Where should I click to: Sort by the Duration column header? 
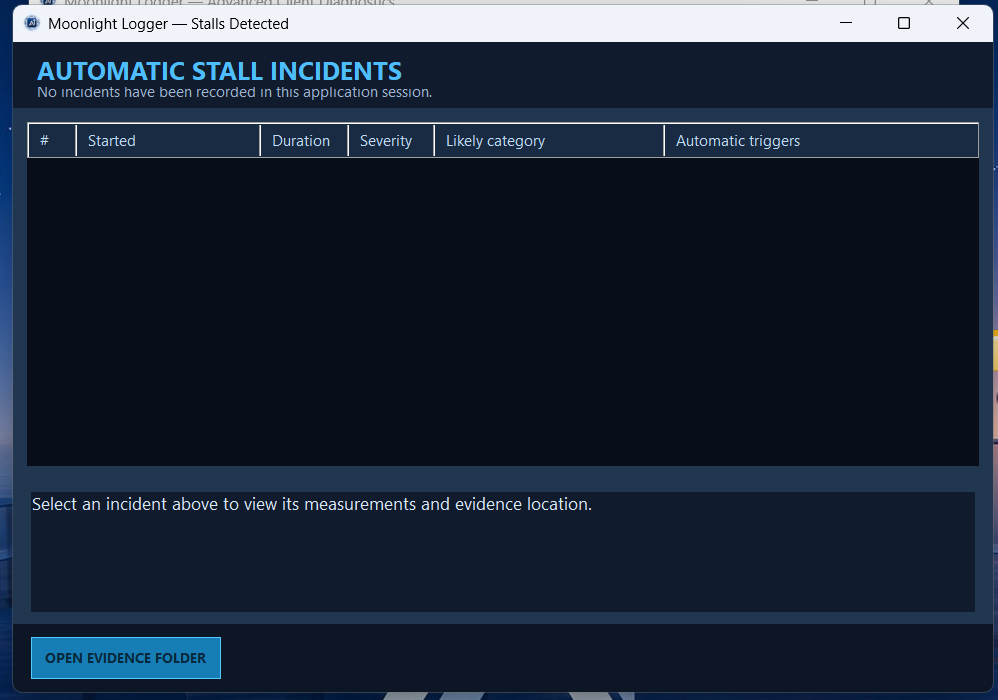[x=304, y=141]
